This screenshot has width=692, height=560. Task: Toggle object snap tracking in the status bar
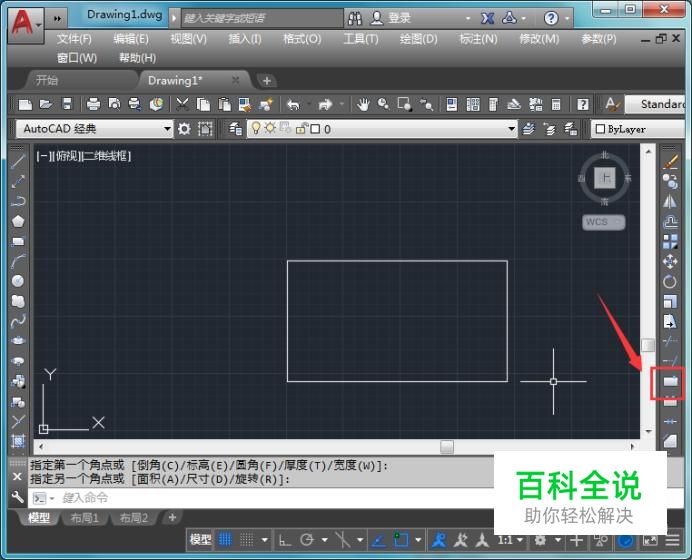click(379, 540)
